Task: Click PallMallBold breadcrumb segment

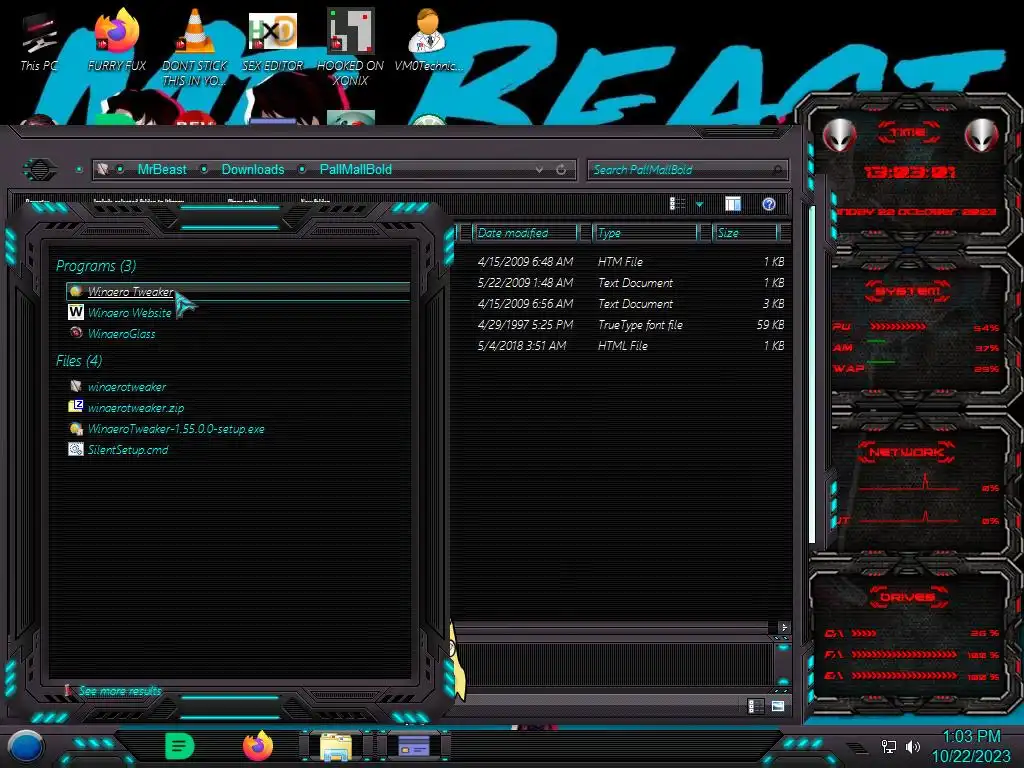Action: point(356,170)
